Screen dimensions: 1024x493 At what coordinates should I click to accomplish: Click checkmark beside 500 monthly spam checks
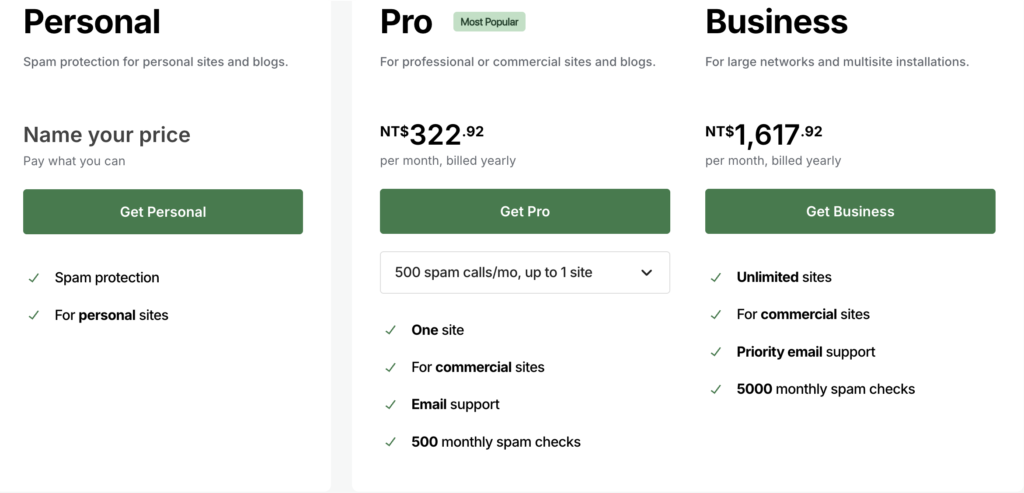391,442
